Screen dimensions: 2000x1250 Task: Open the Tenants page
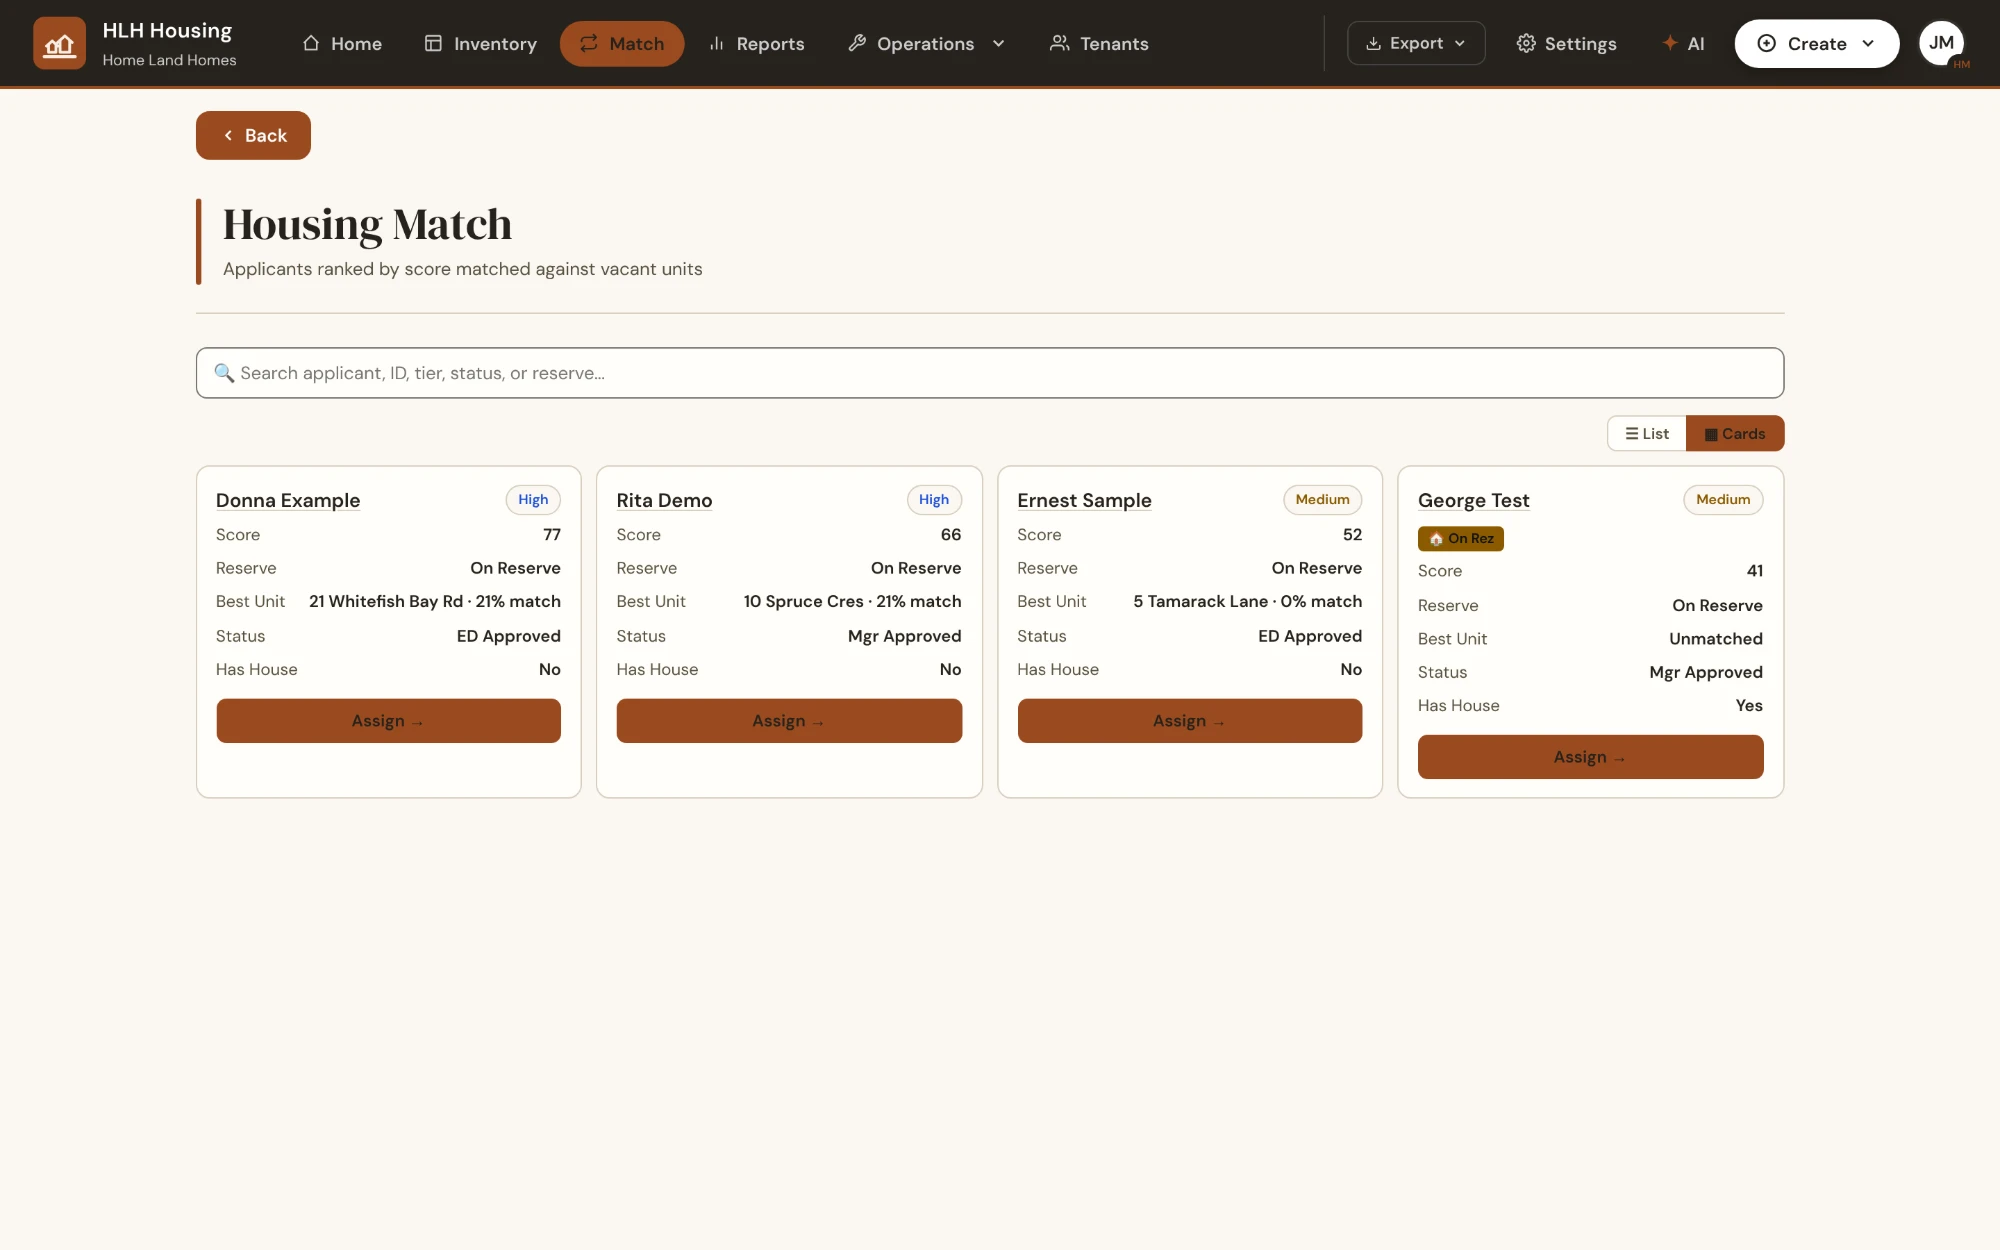[1099, 44]
